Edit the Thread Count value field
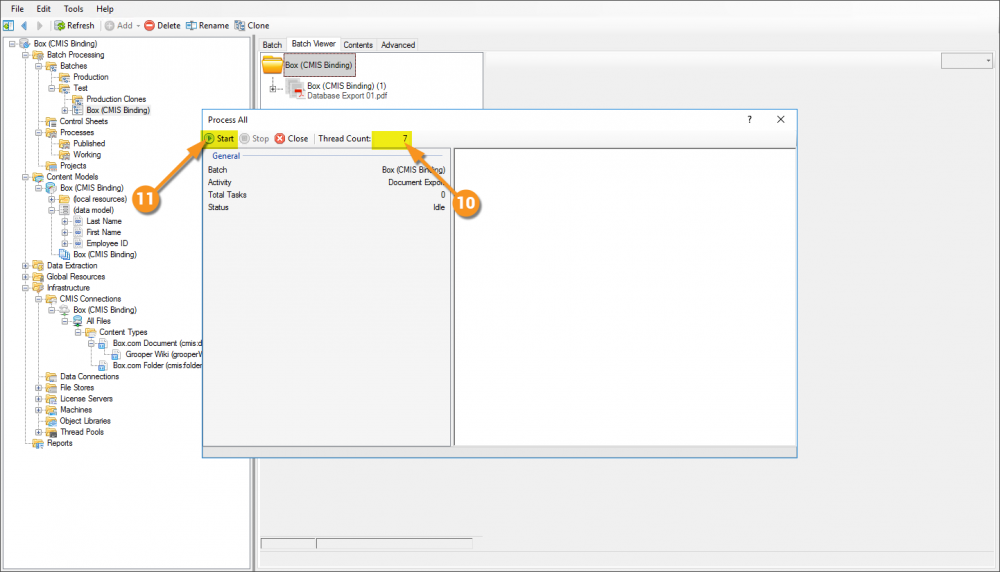Image resolution: width=1000 pixels, height=572 pixels. pos(392,138)
